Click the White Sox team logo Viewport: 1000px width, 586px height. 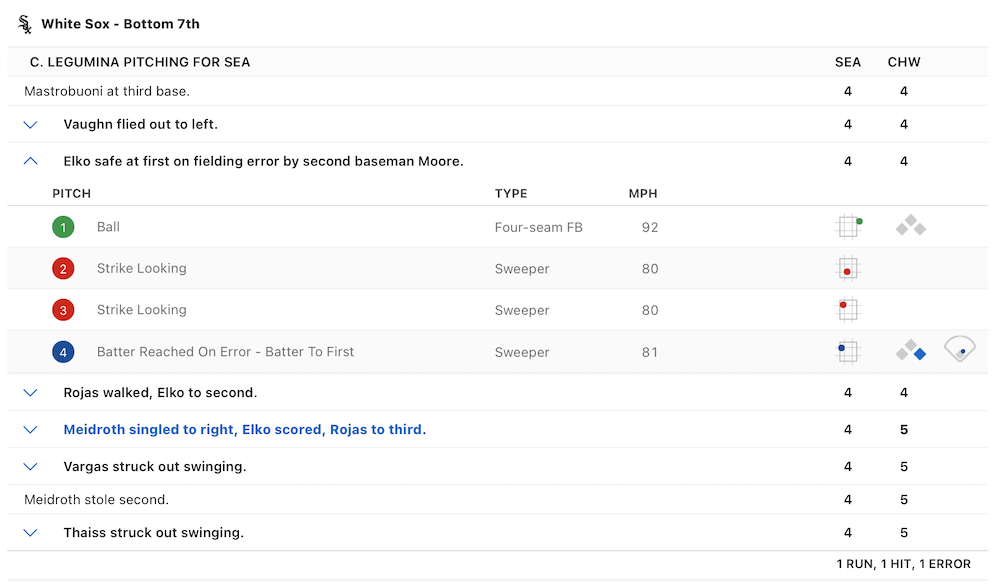click(x=25, y=24)
